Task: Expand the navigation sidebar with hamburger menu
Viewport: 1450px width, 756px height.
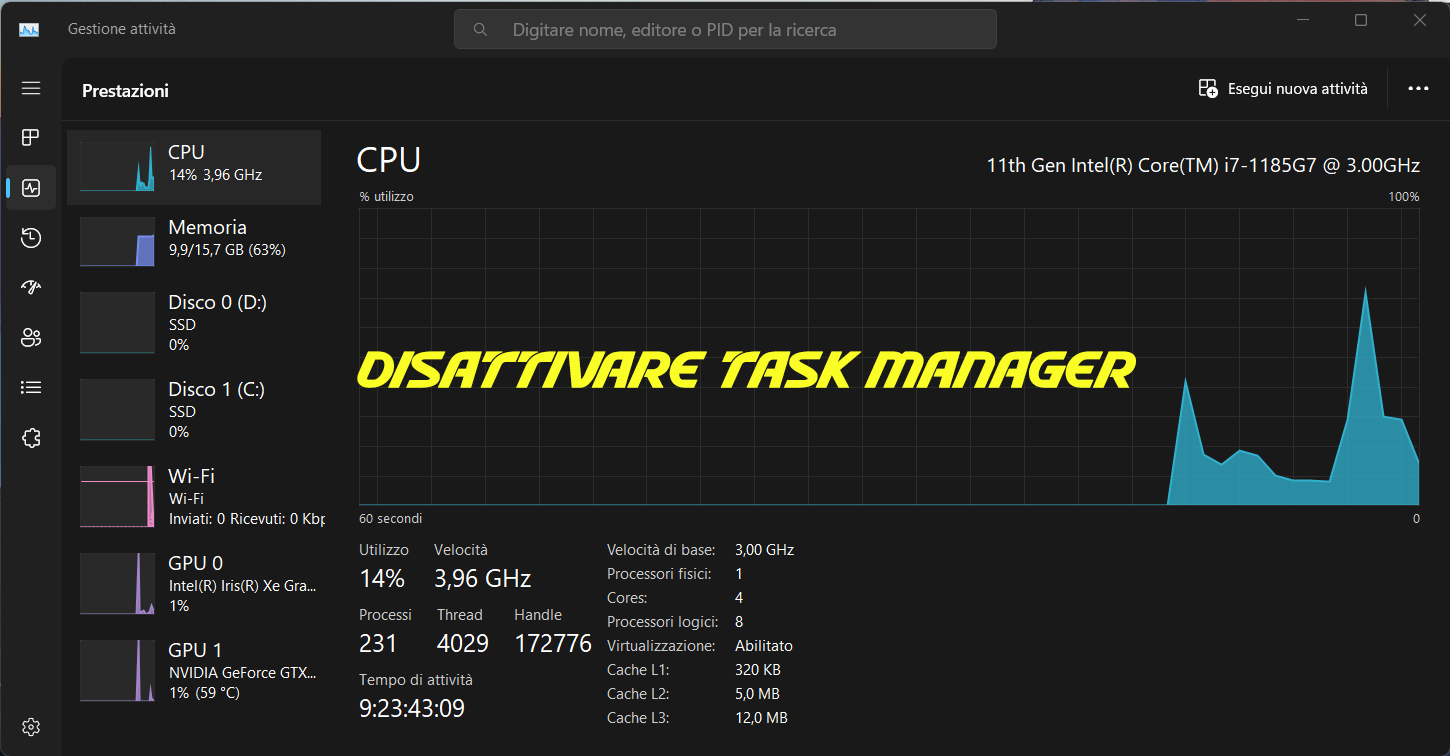Action: click(30, 88)
